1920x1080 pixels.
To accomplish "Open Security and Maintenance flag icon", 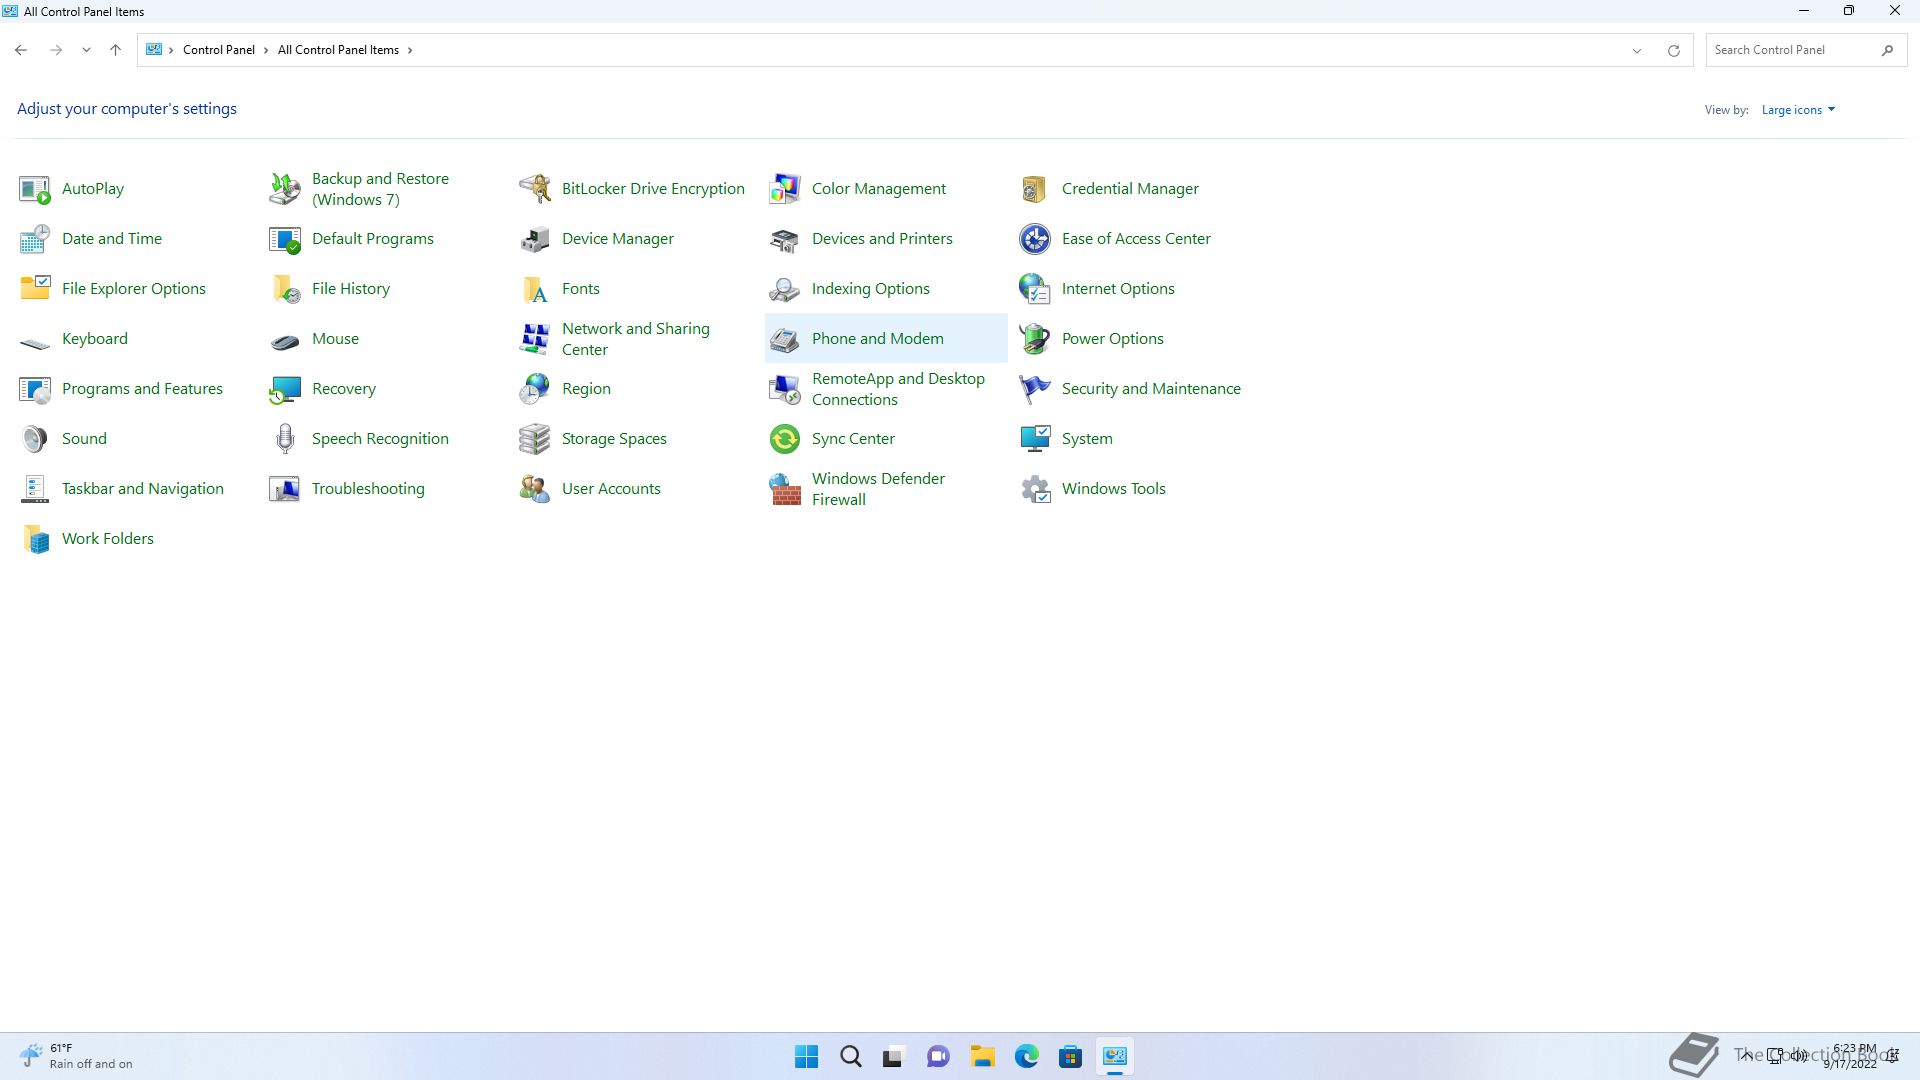I will [x=1035, y=389].
